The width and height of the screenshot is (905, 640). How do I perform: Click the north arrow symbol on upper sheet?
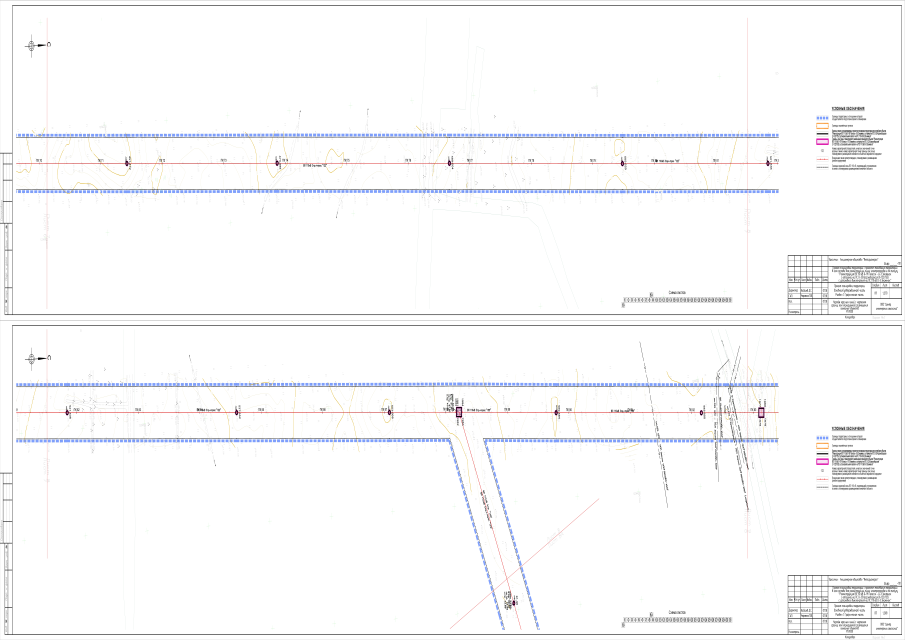[x=33, y=45]
